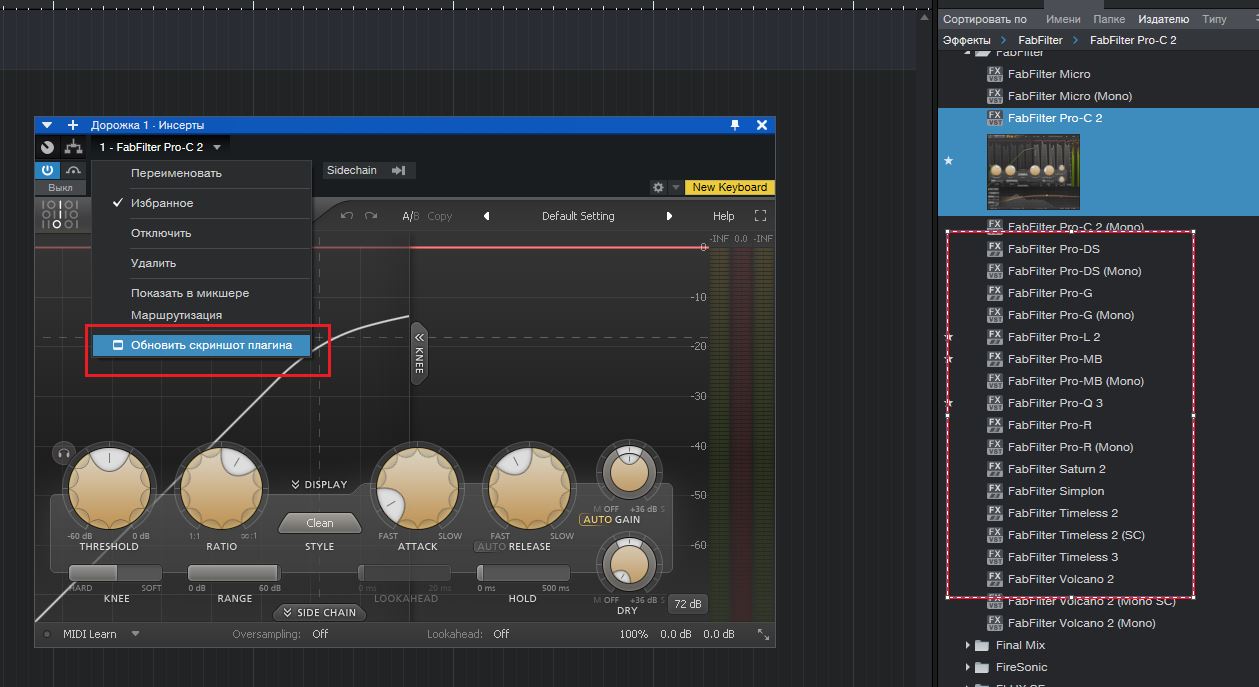This screenshot has height=687, width=1259.
Task: Open the 1 - FabFilter Pro-C 2 dropdown arrow
Action: 217,147
